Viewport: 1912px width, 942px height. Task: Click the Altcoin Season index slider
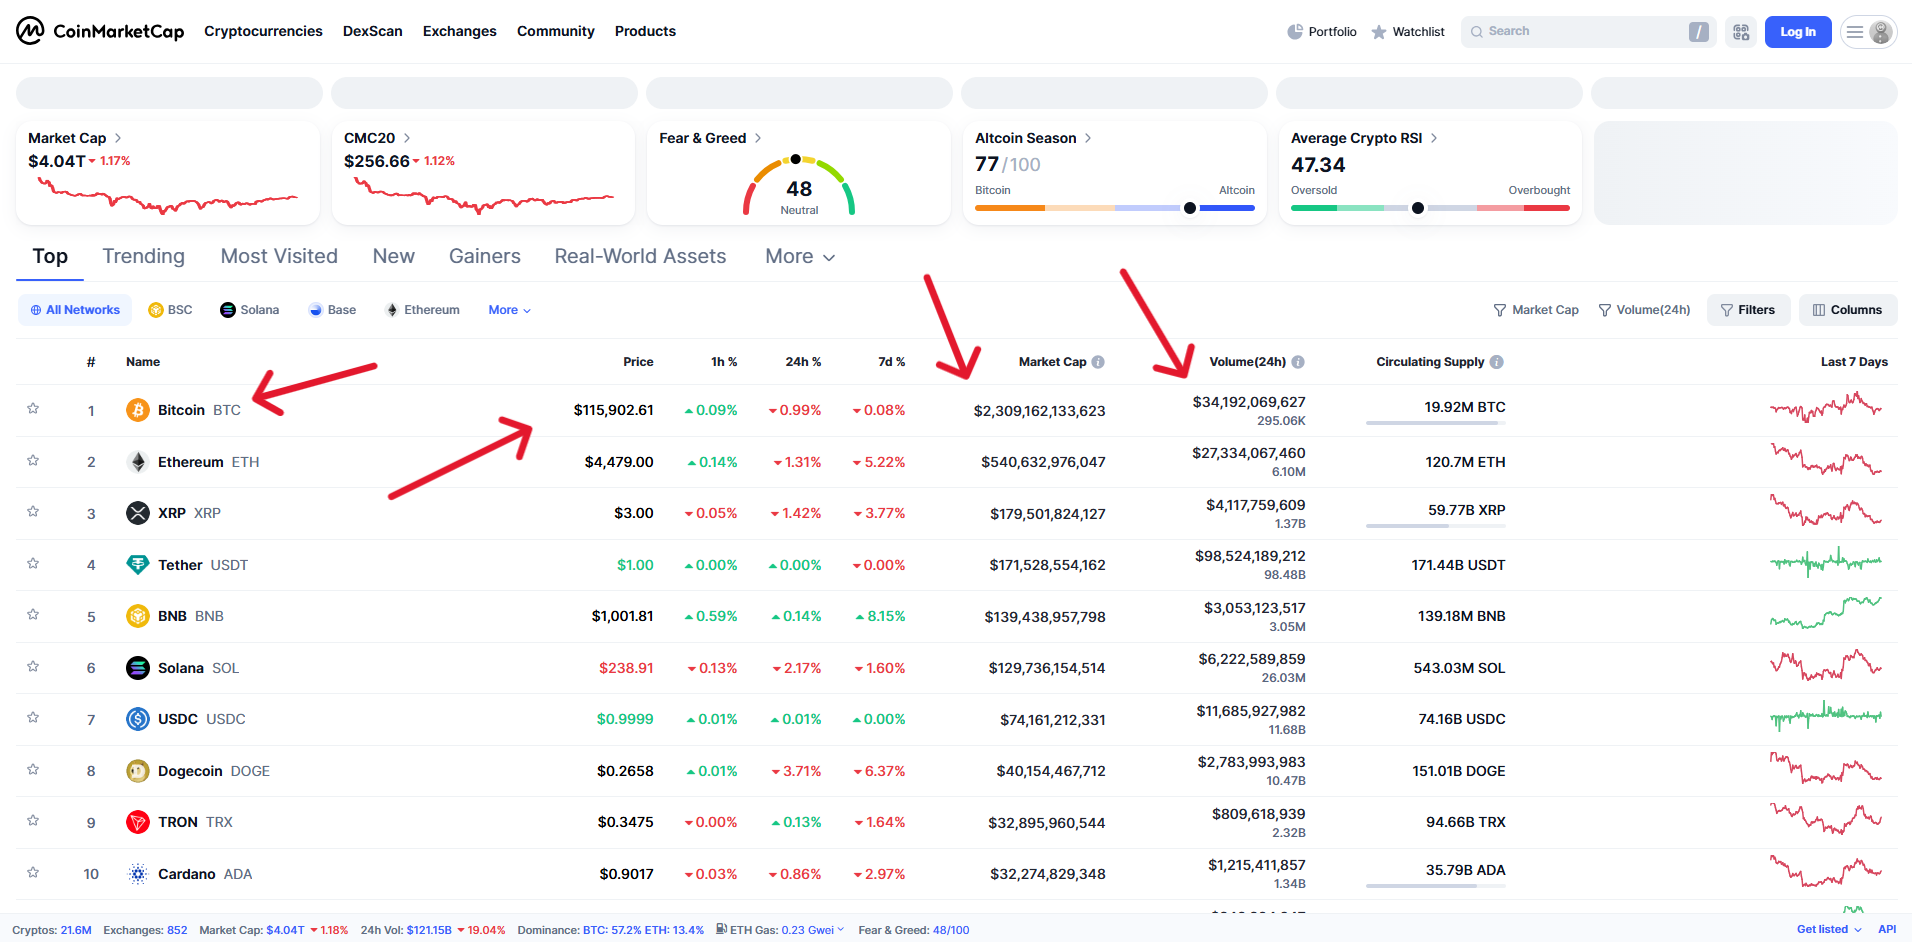click(x=1114, y=208)
